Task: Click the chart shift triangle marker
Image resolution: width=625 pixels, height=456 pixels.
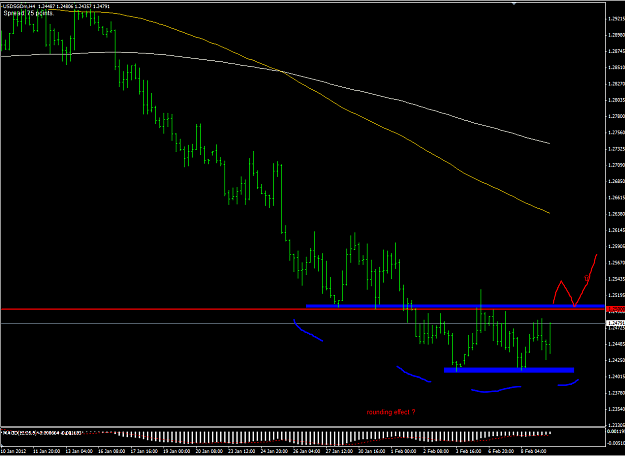Action: 514,4
